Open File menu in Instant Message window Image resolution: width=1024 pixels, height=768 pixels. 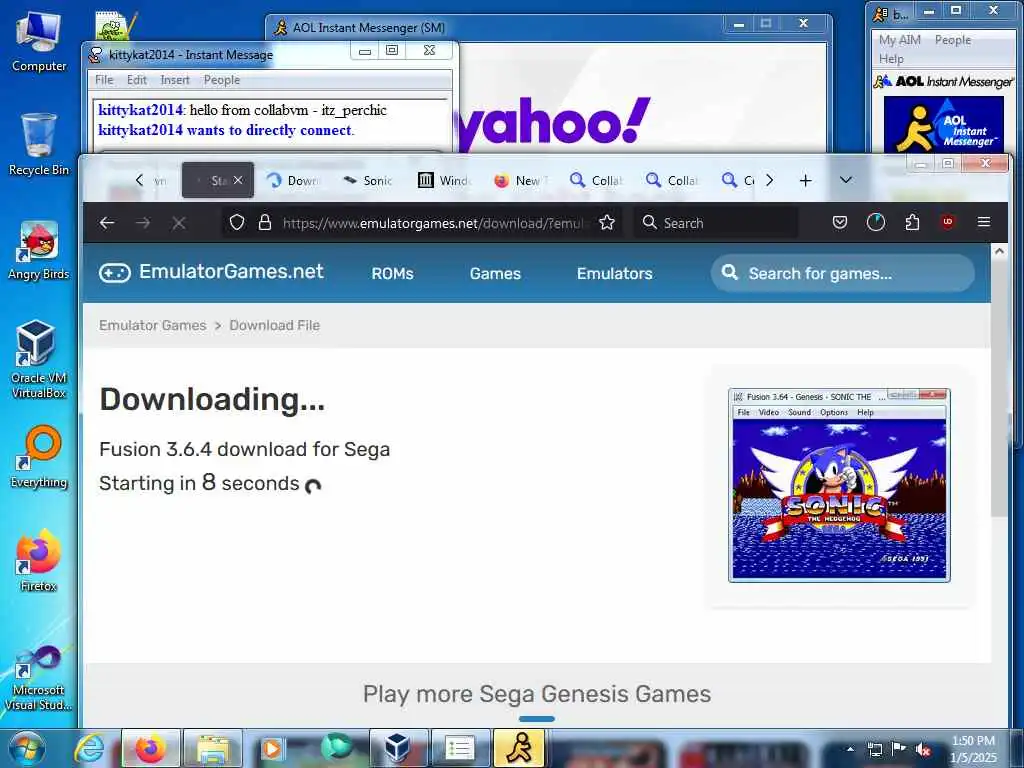point(104,80)
